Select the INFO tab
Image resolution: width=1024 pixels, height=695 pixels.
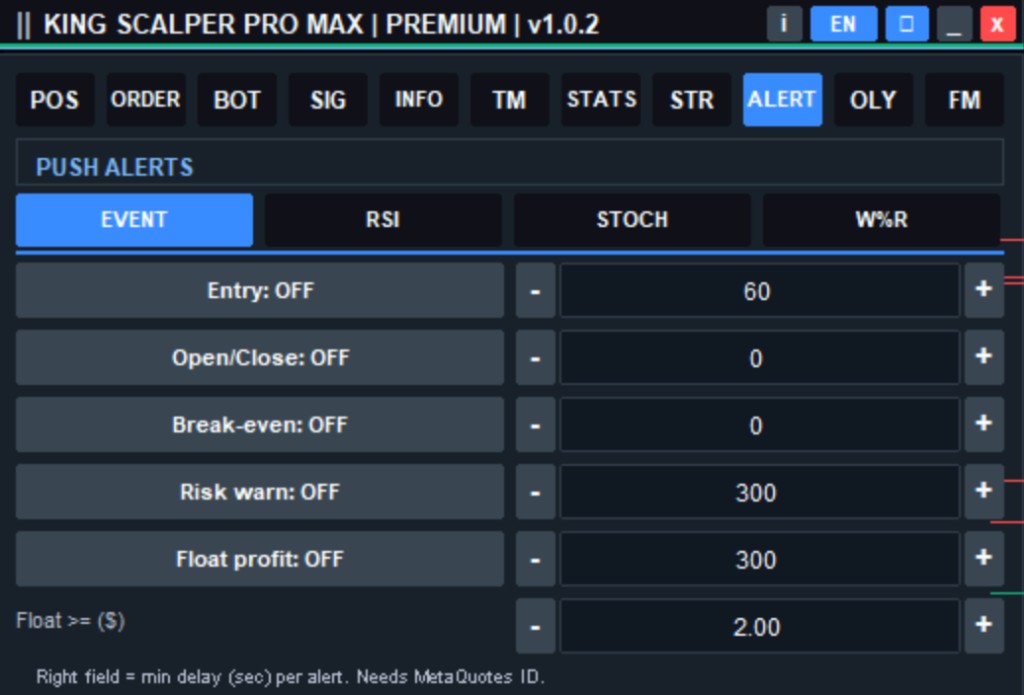coord(419,100)
